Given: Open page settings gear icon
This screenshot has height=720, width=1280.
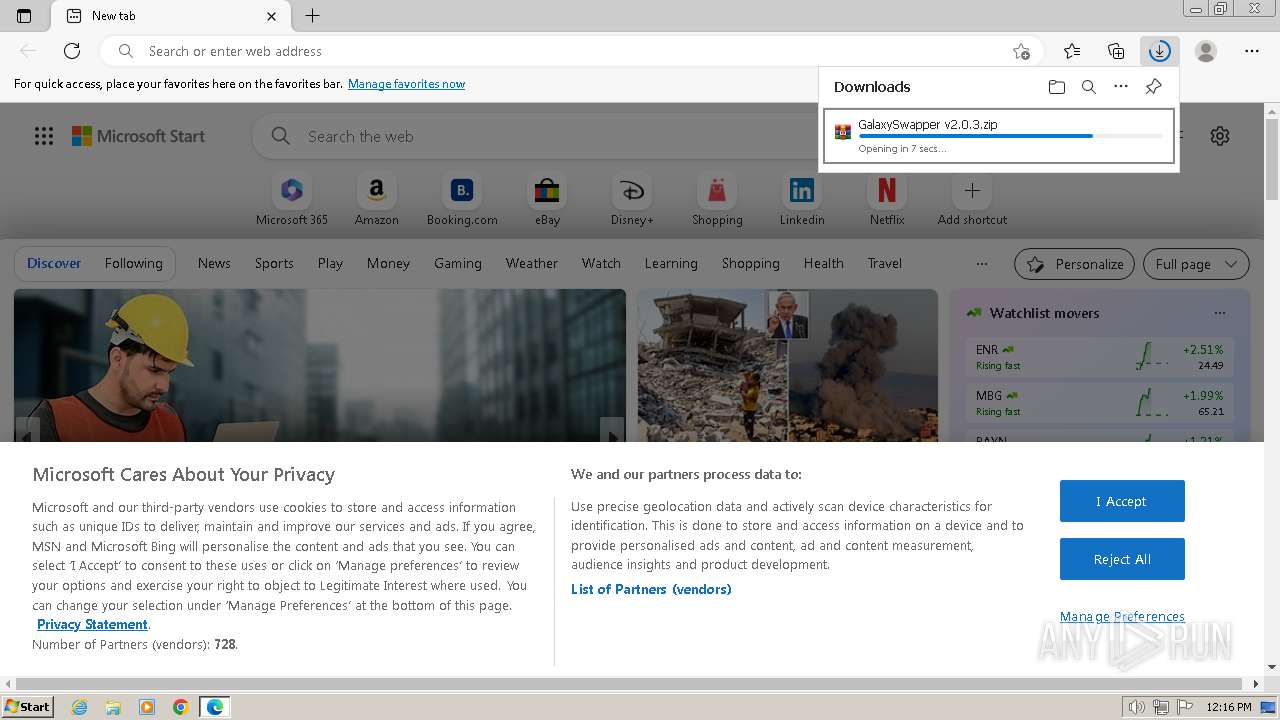Looking at the screenshot, I should point(1220,136).
